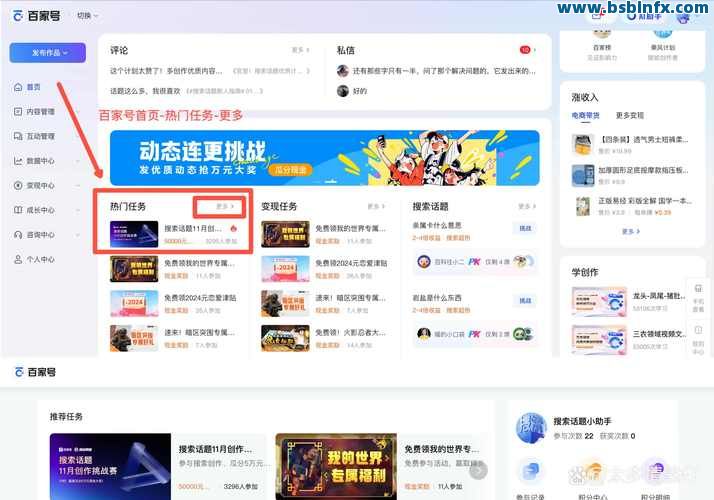Viewport: 714px width, 500px height.
Task: Switch to the 更多变现 tab
Action: click(630, 116)
